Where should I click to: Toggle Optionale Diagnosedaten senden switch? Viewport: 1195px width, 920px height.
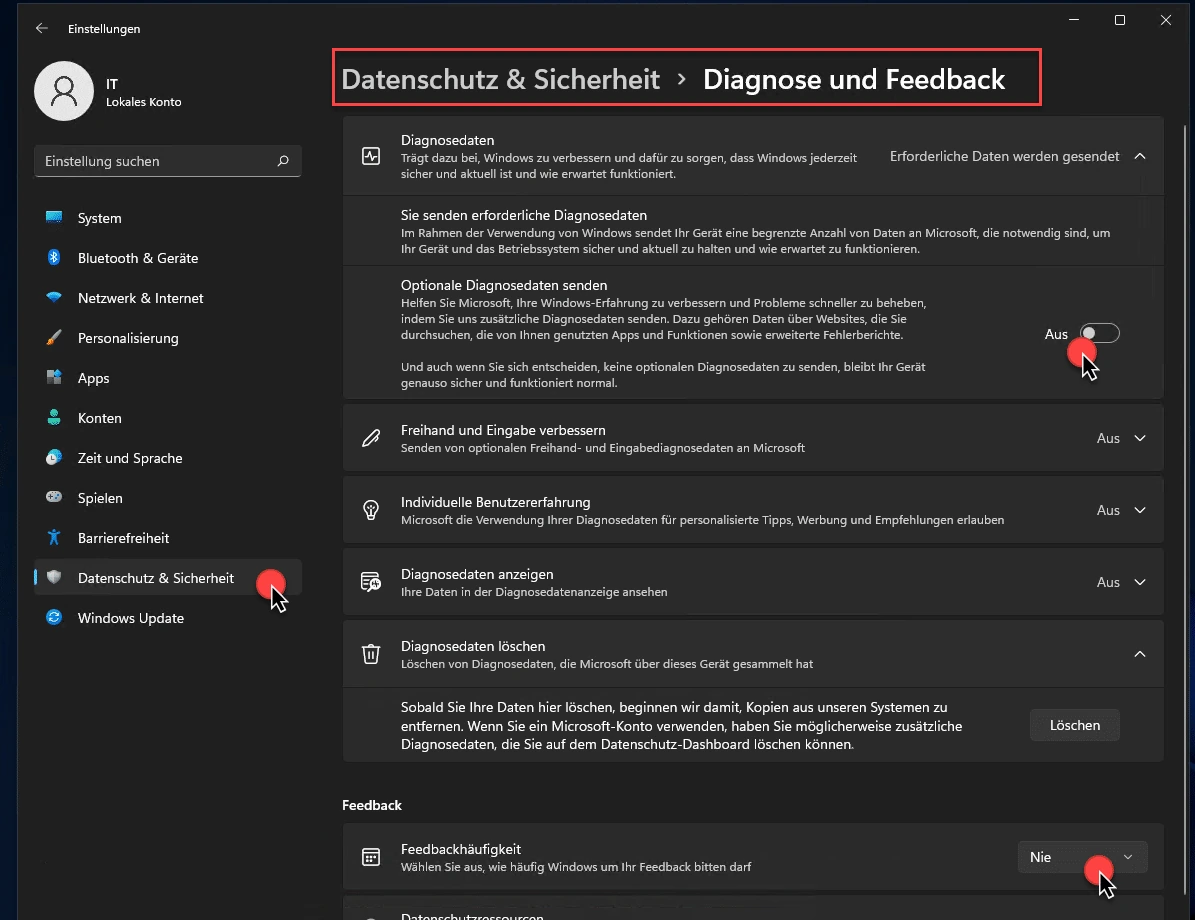click(x=1100, y=333)
